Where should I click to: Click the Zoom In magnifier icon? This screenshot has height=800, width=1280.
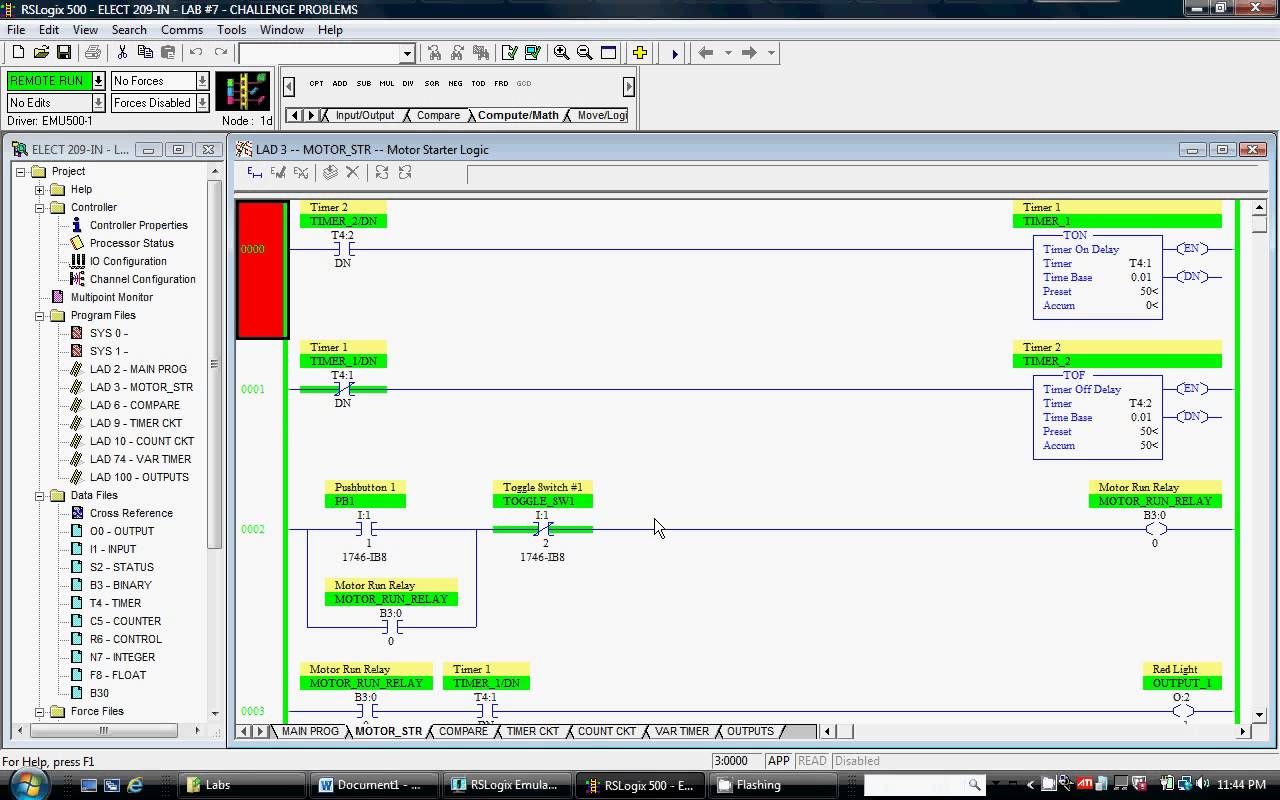tap(561, 52)
